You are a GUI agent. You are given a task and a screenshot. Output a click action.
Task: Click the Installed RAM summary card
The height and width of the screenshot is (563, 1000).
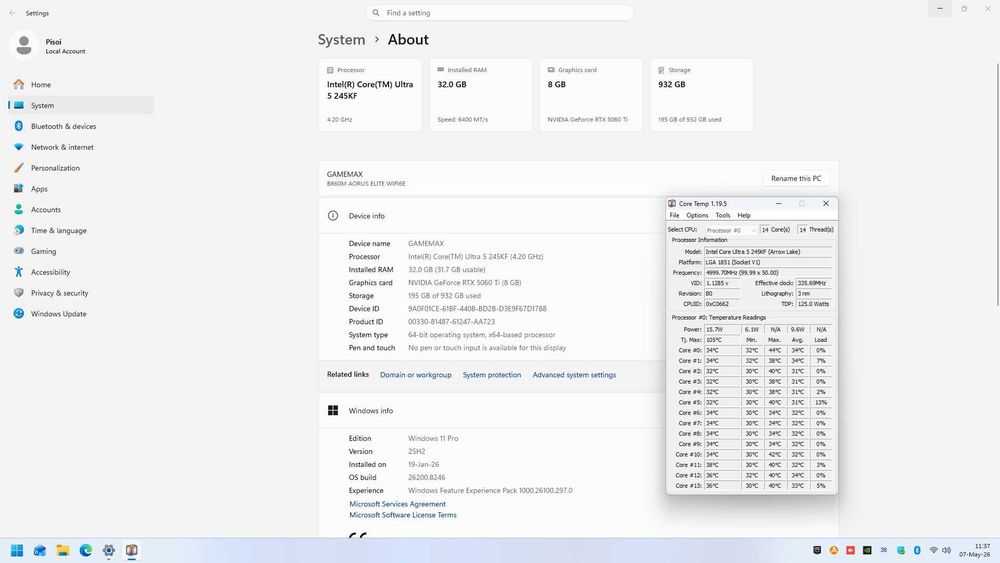point(480,95)
